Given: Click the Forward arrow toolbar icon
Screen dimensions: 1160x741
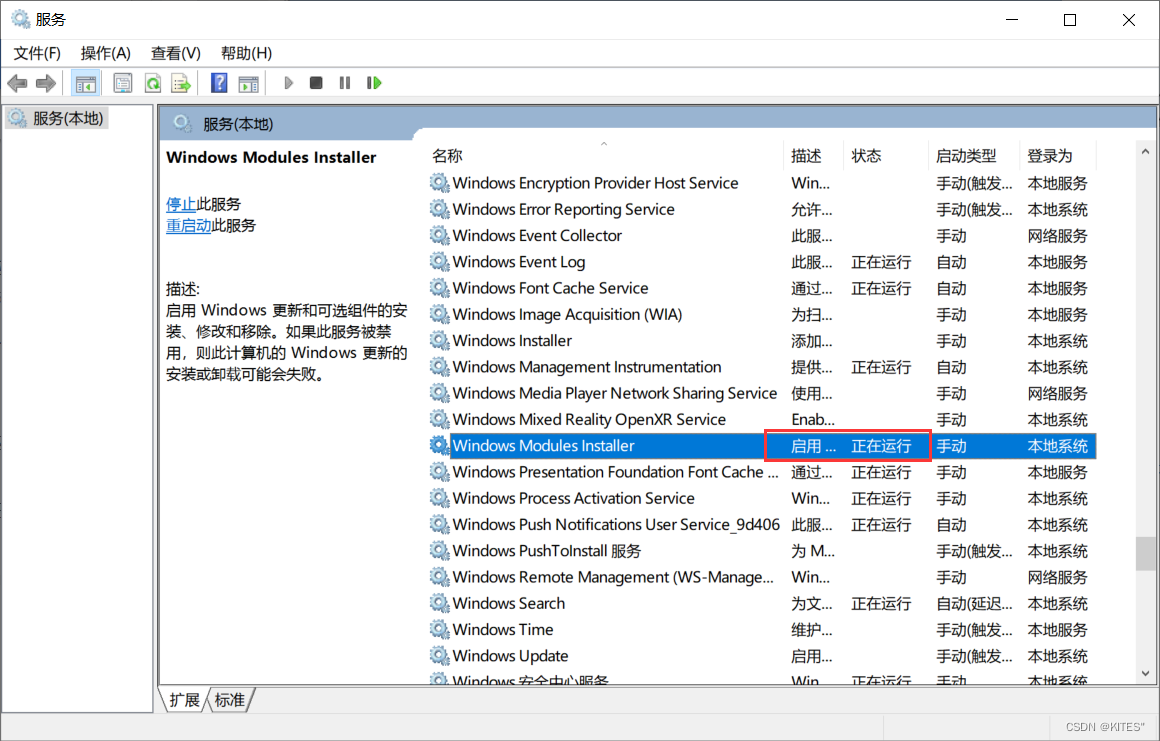Looking at the screenshot, I should 46,84.
